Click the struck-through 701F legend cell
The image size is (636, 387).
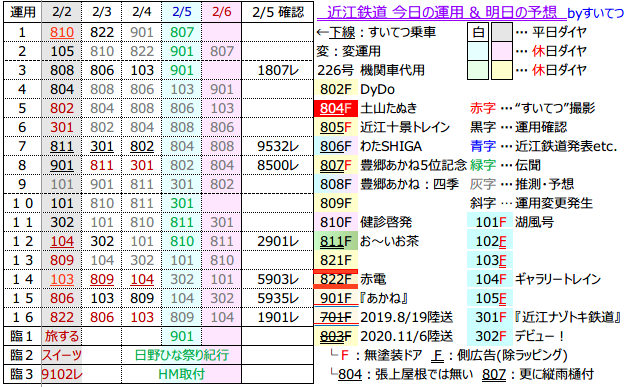point(335,317)
